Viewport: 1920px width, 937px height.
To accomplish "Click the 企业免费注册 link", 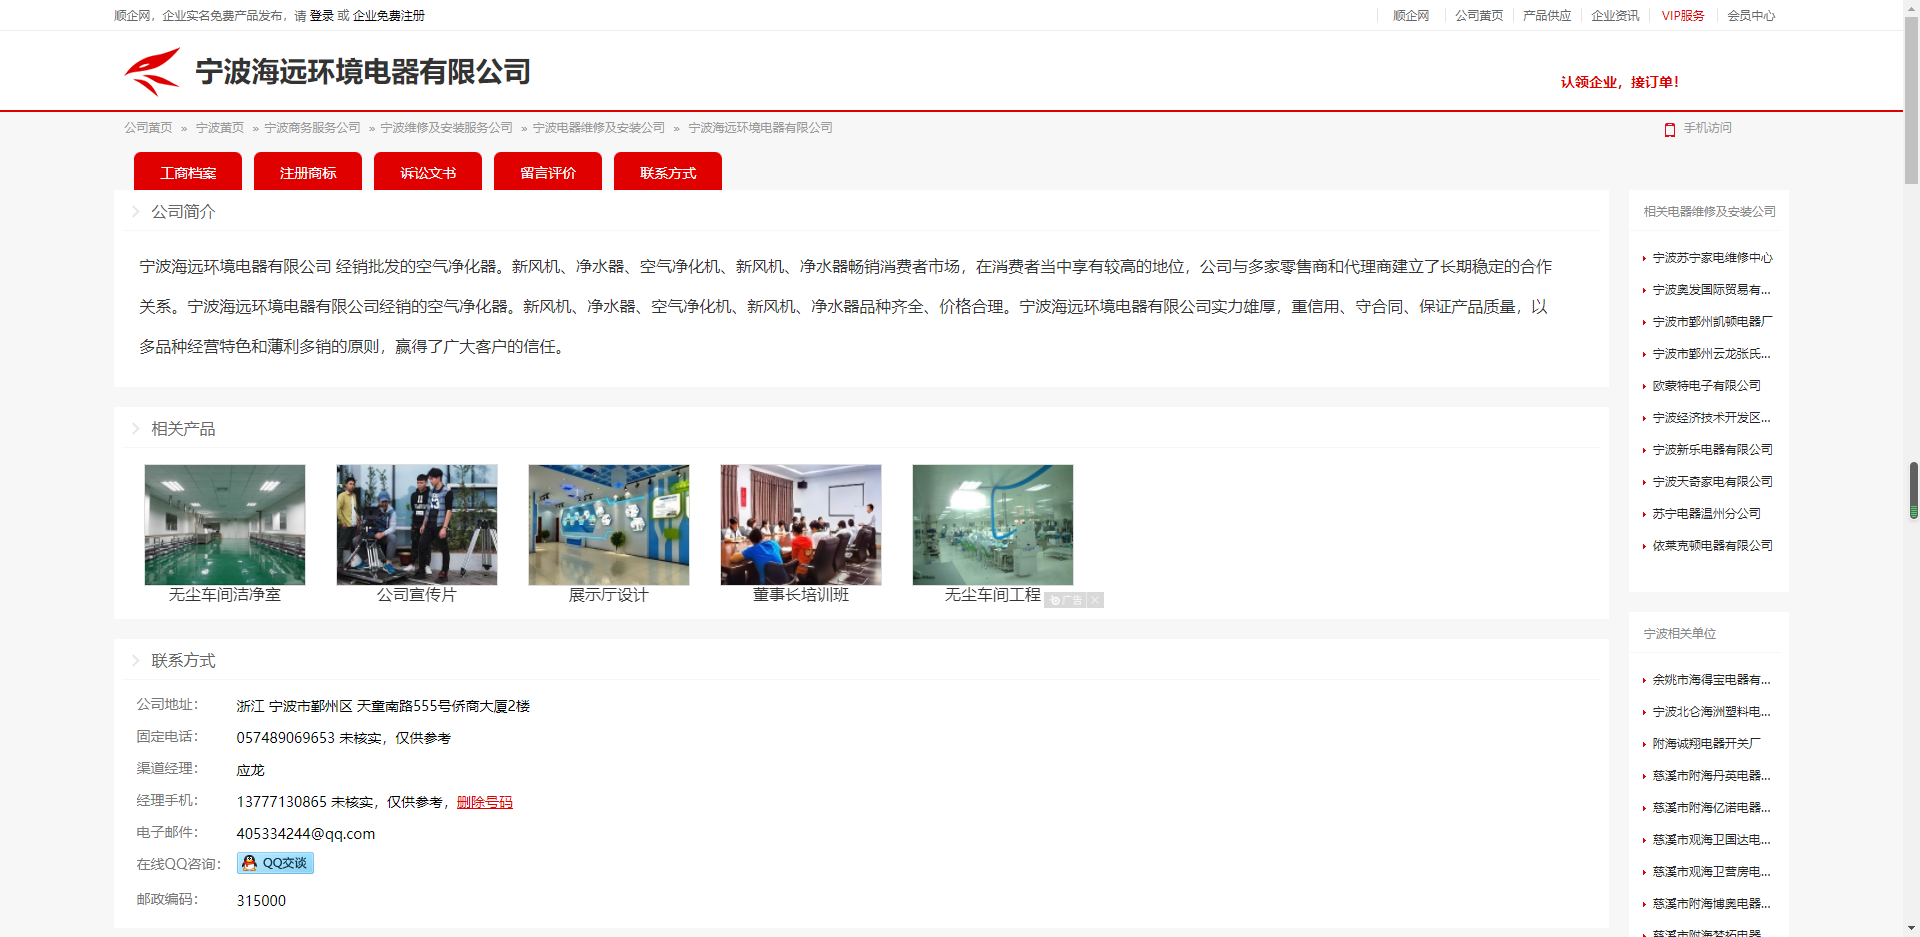I will click(389, 16).
